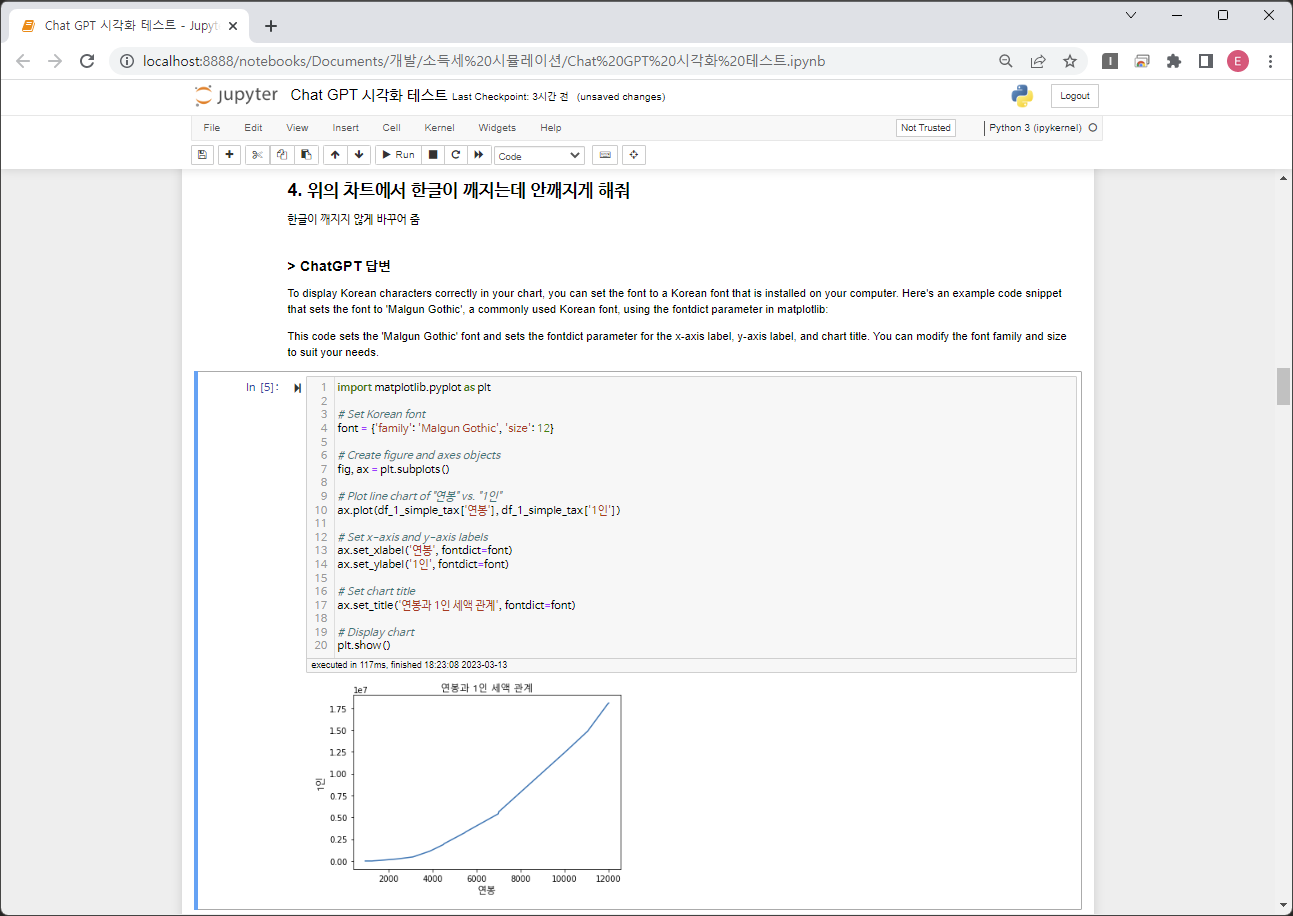Open command palette keyboard icon
The image size is (1293, 916).
pos(604,155)
